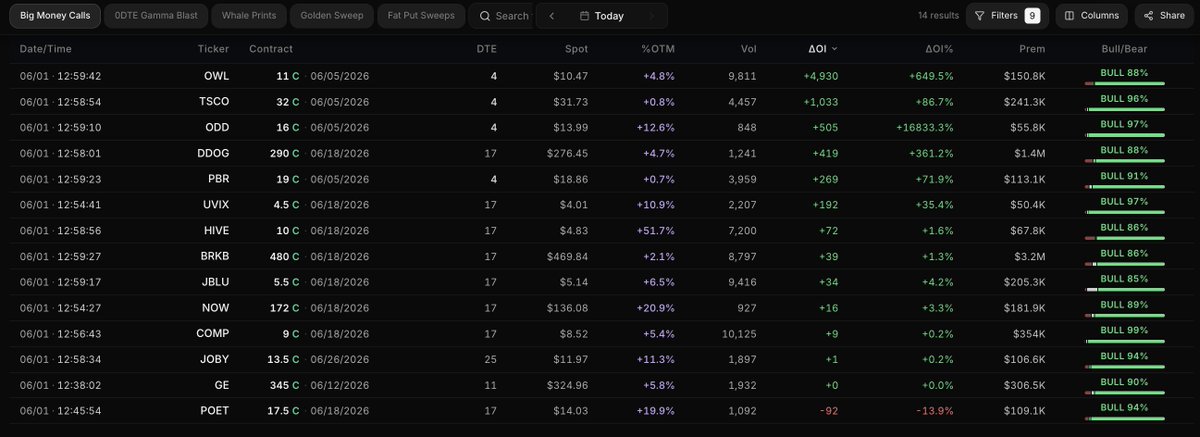The image size is (1200, 437).
Task: Click the 12:38:02 timestamp
Action: tap(79, 383)
